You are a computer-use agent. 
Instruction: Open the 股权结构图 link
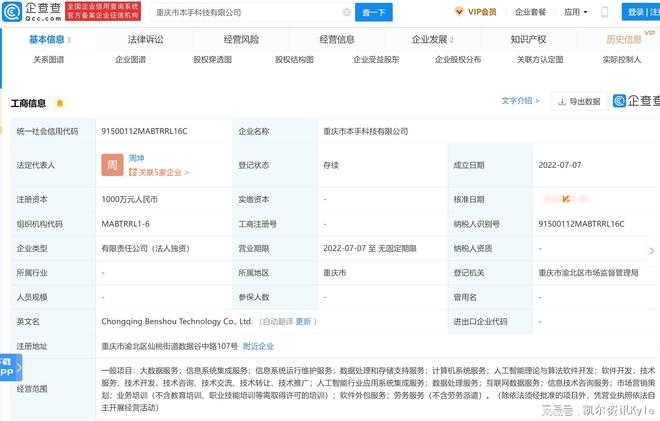(295, 60)
